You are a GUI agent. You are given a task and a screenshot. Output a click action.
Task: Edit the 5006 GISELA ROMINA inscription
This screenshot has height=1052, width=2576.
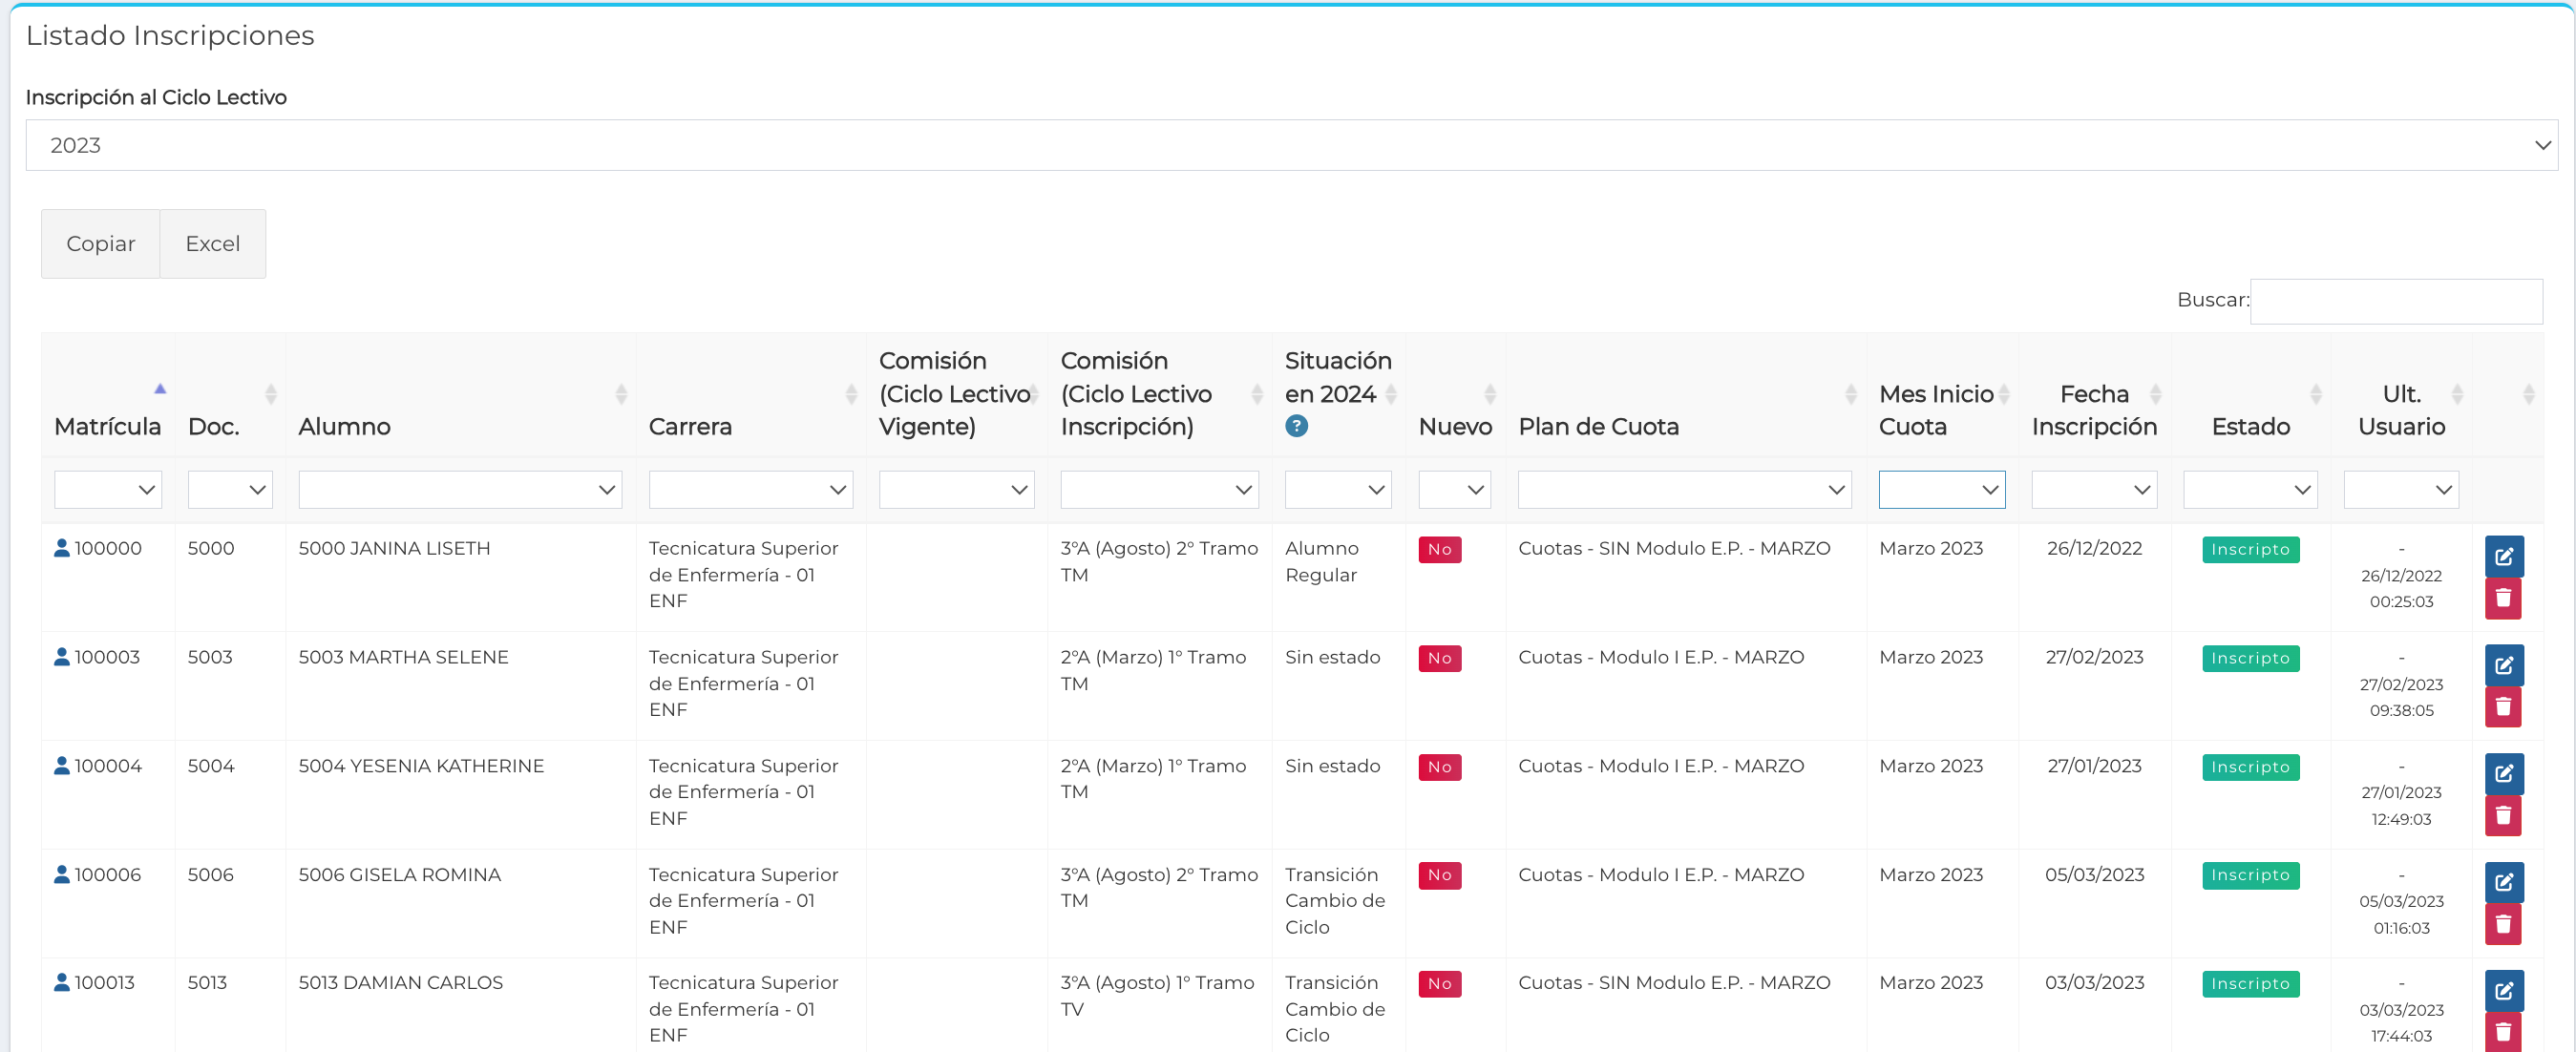(x=2503, y=882)
